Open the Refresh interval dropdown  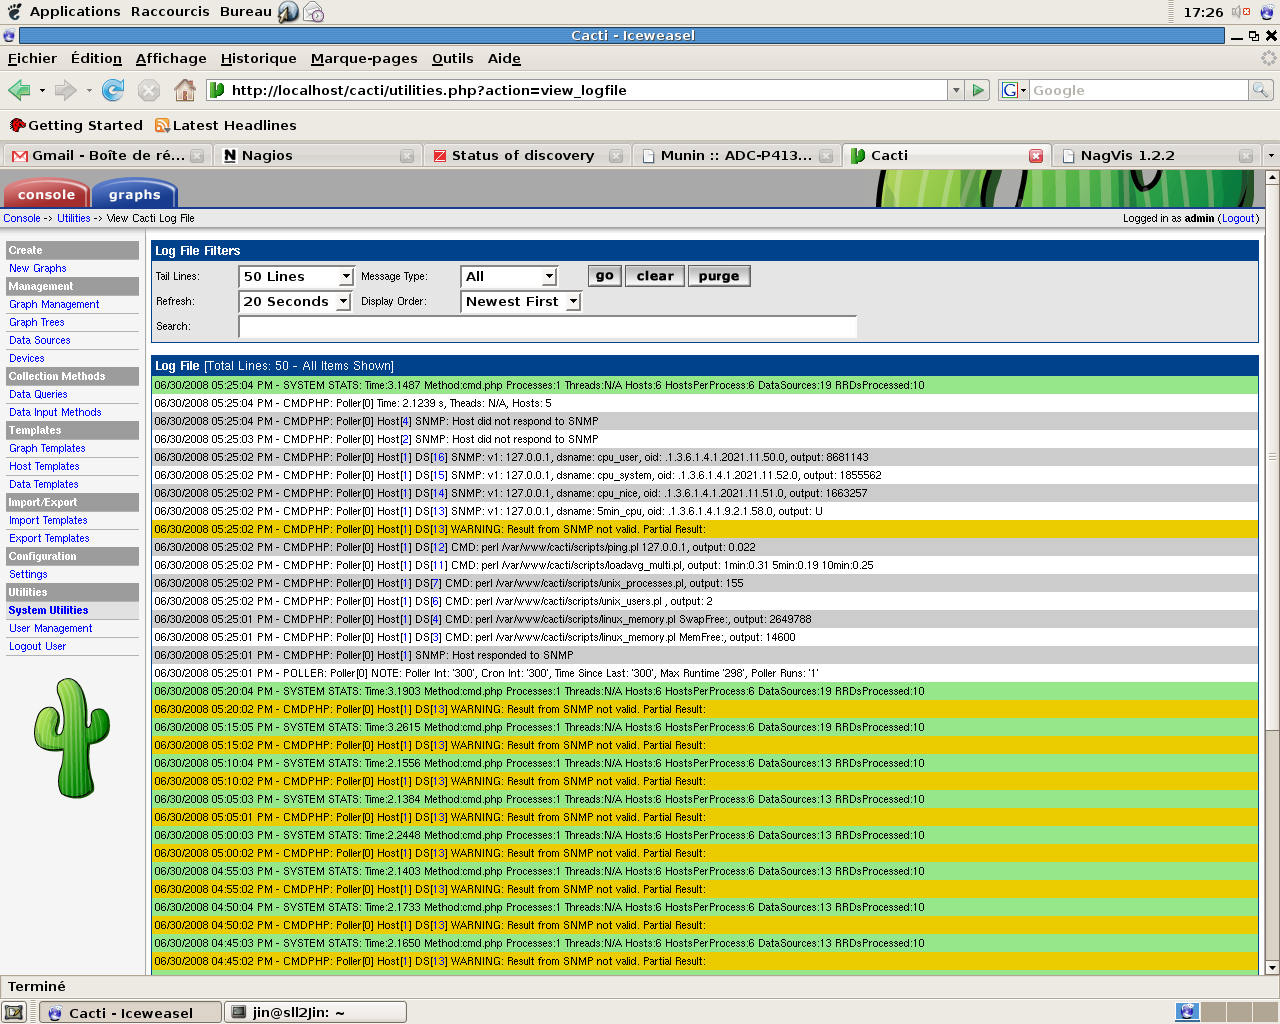coord(295,301)
